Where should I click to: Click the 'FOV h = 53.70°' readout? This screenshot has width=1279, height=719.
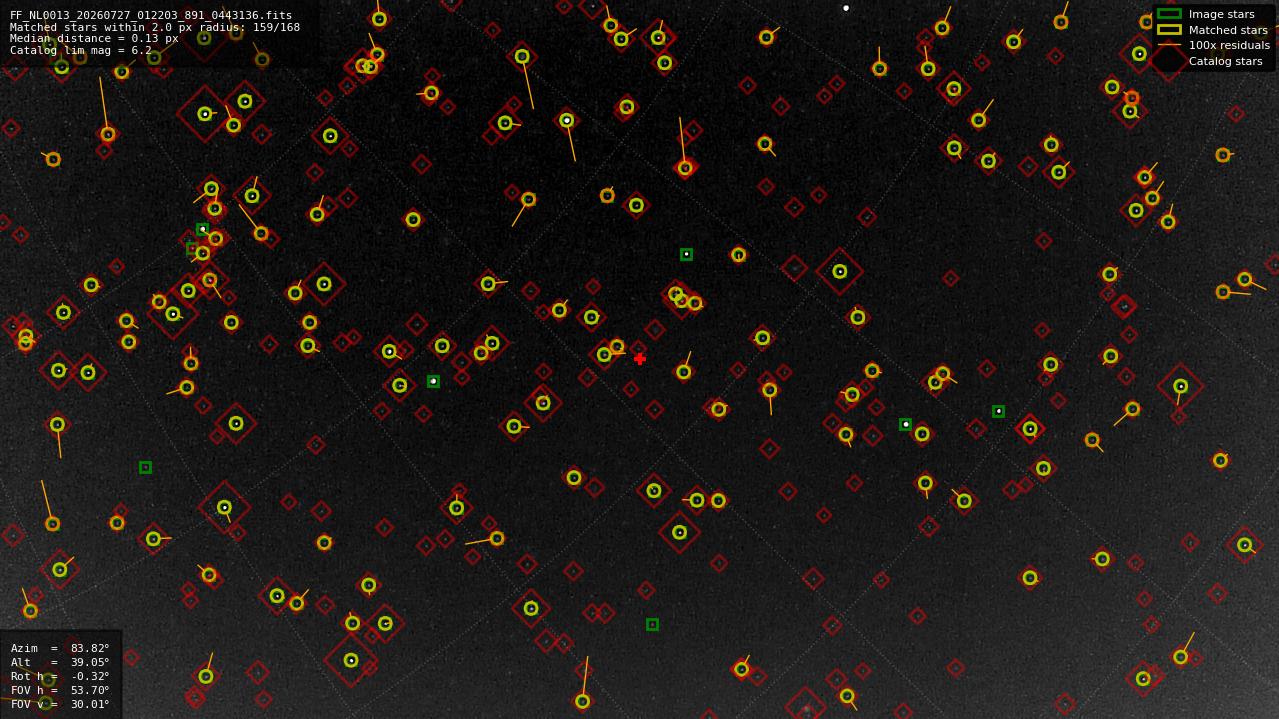pyautogui.click(x=60, y=690)
